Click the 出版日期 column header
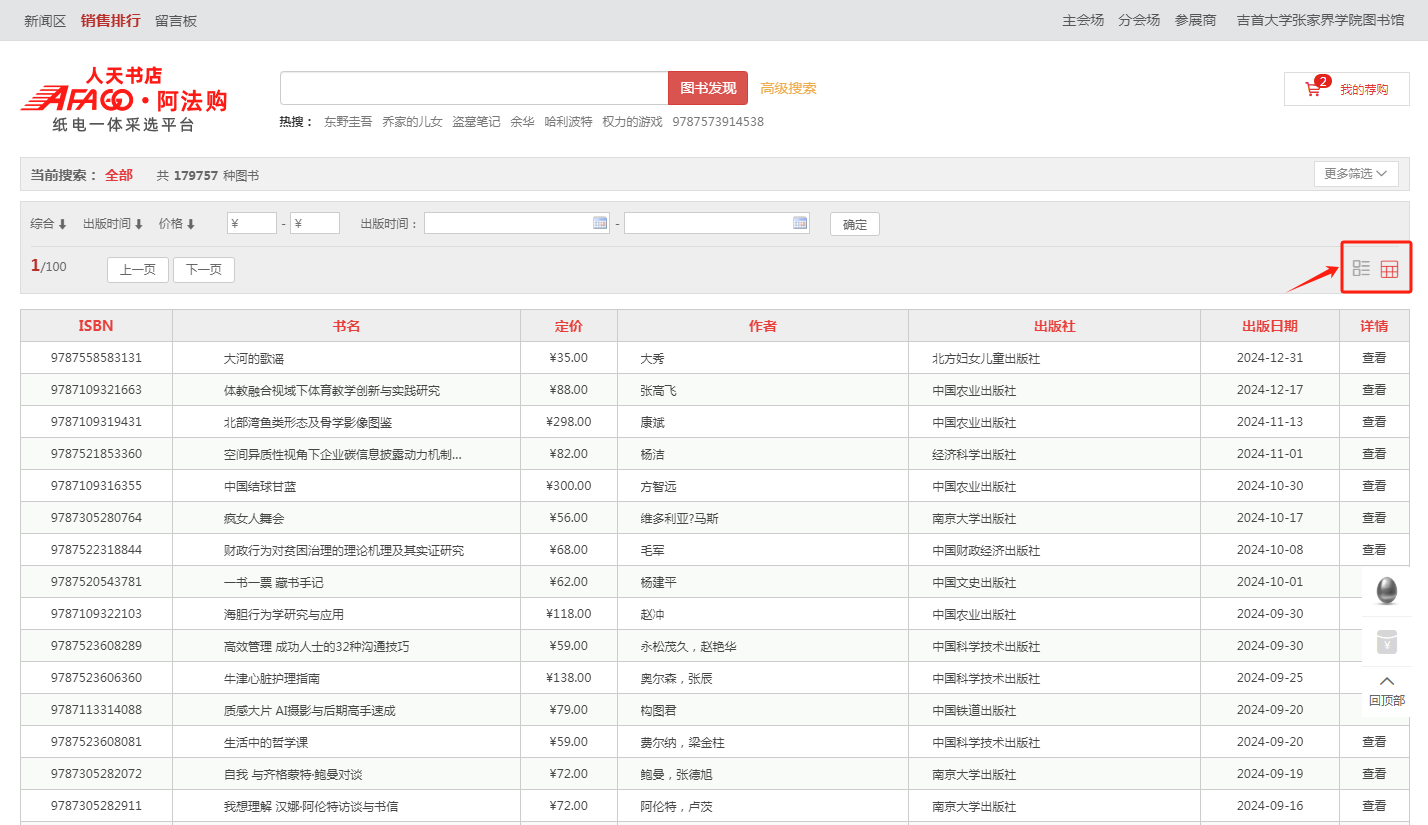The height and width of the screenshot is (825, 1428). point(1270,326)
